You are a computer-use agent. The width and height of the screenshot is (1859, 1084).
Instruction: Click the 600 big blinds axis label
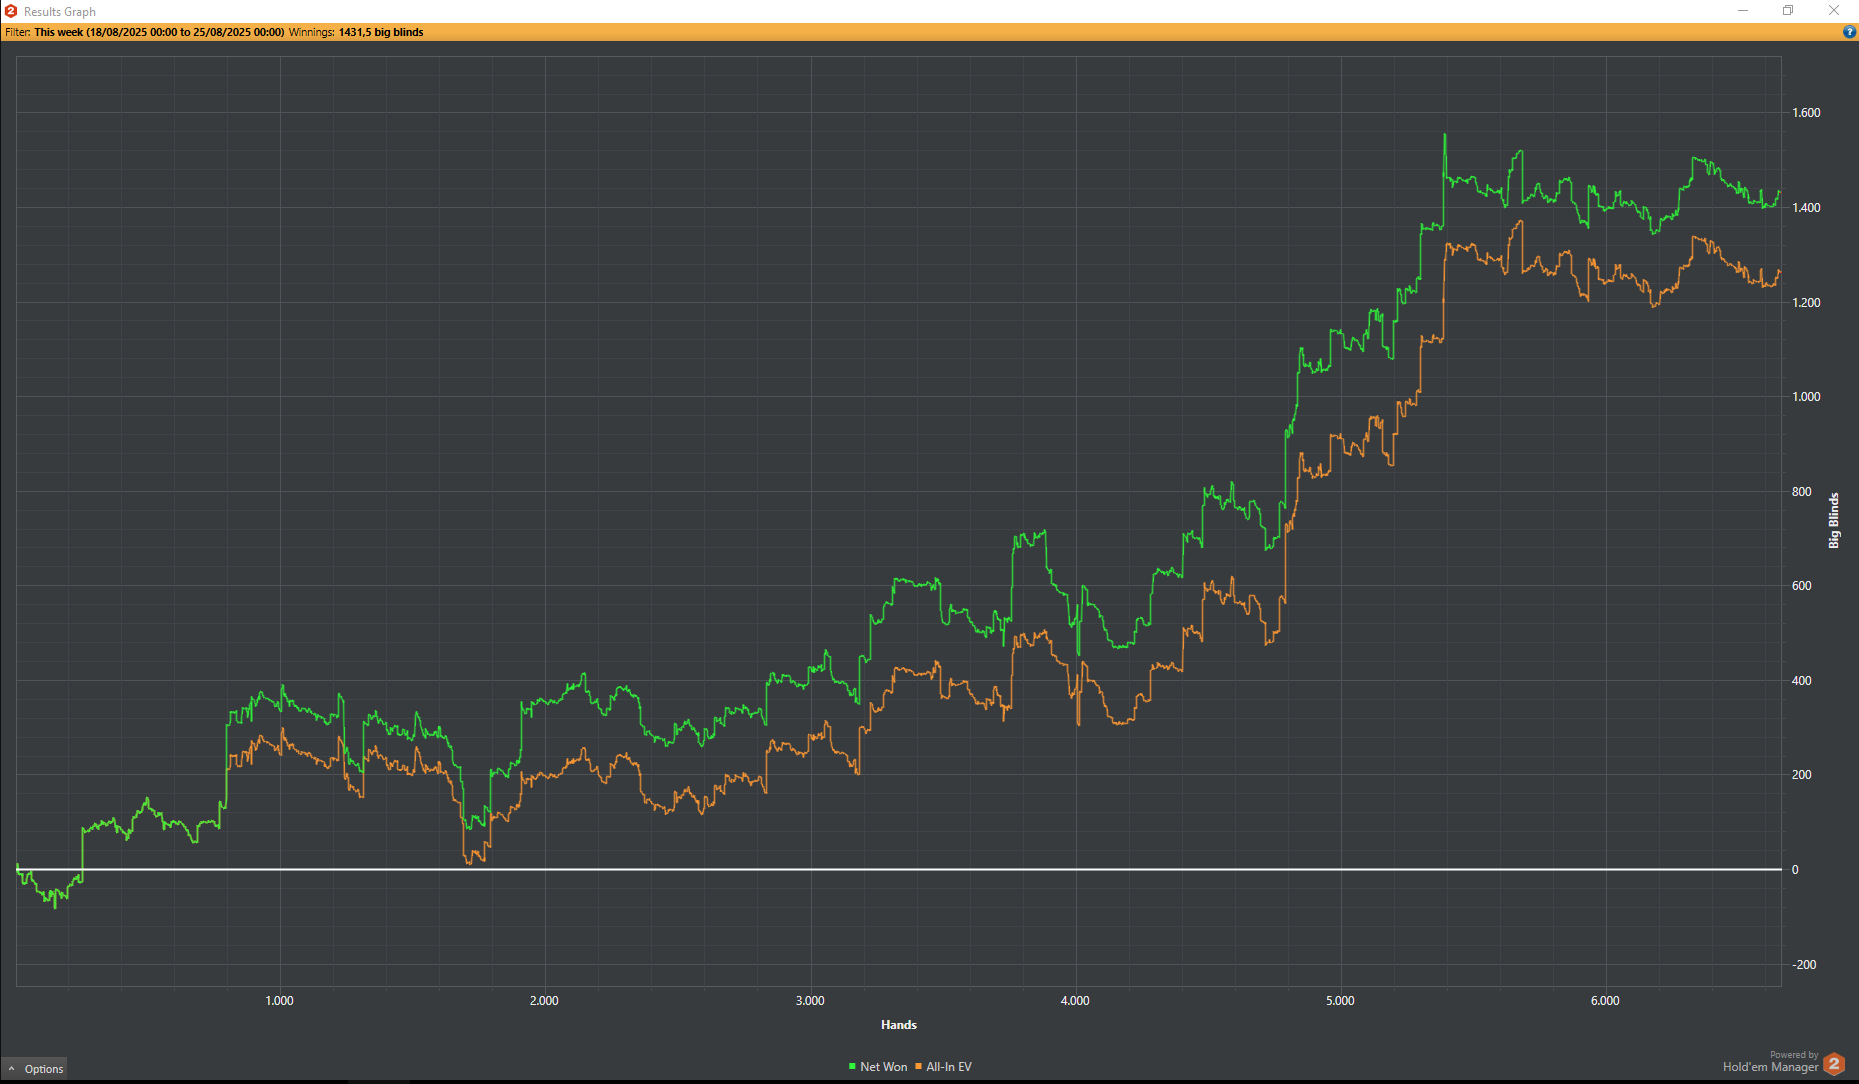tap(1802, 586)
